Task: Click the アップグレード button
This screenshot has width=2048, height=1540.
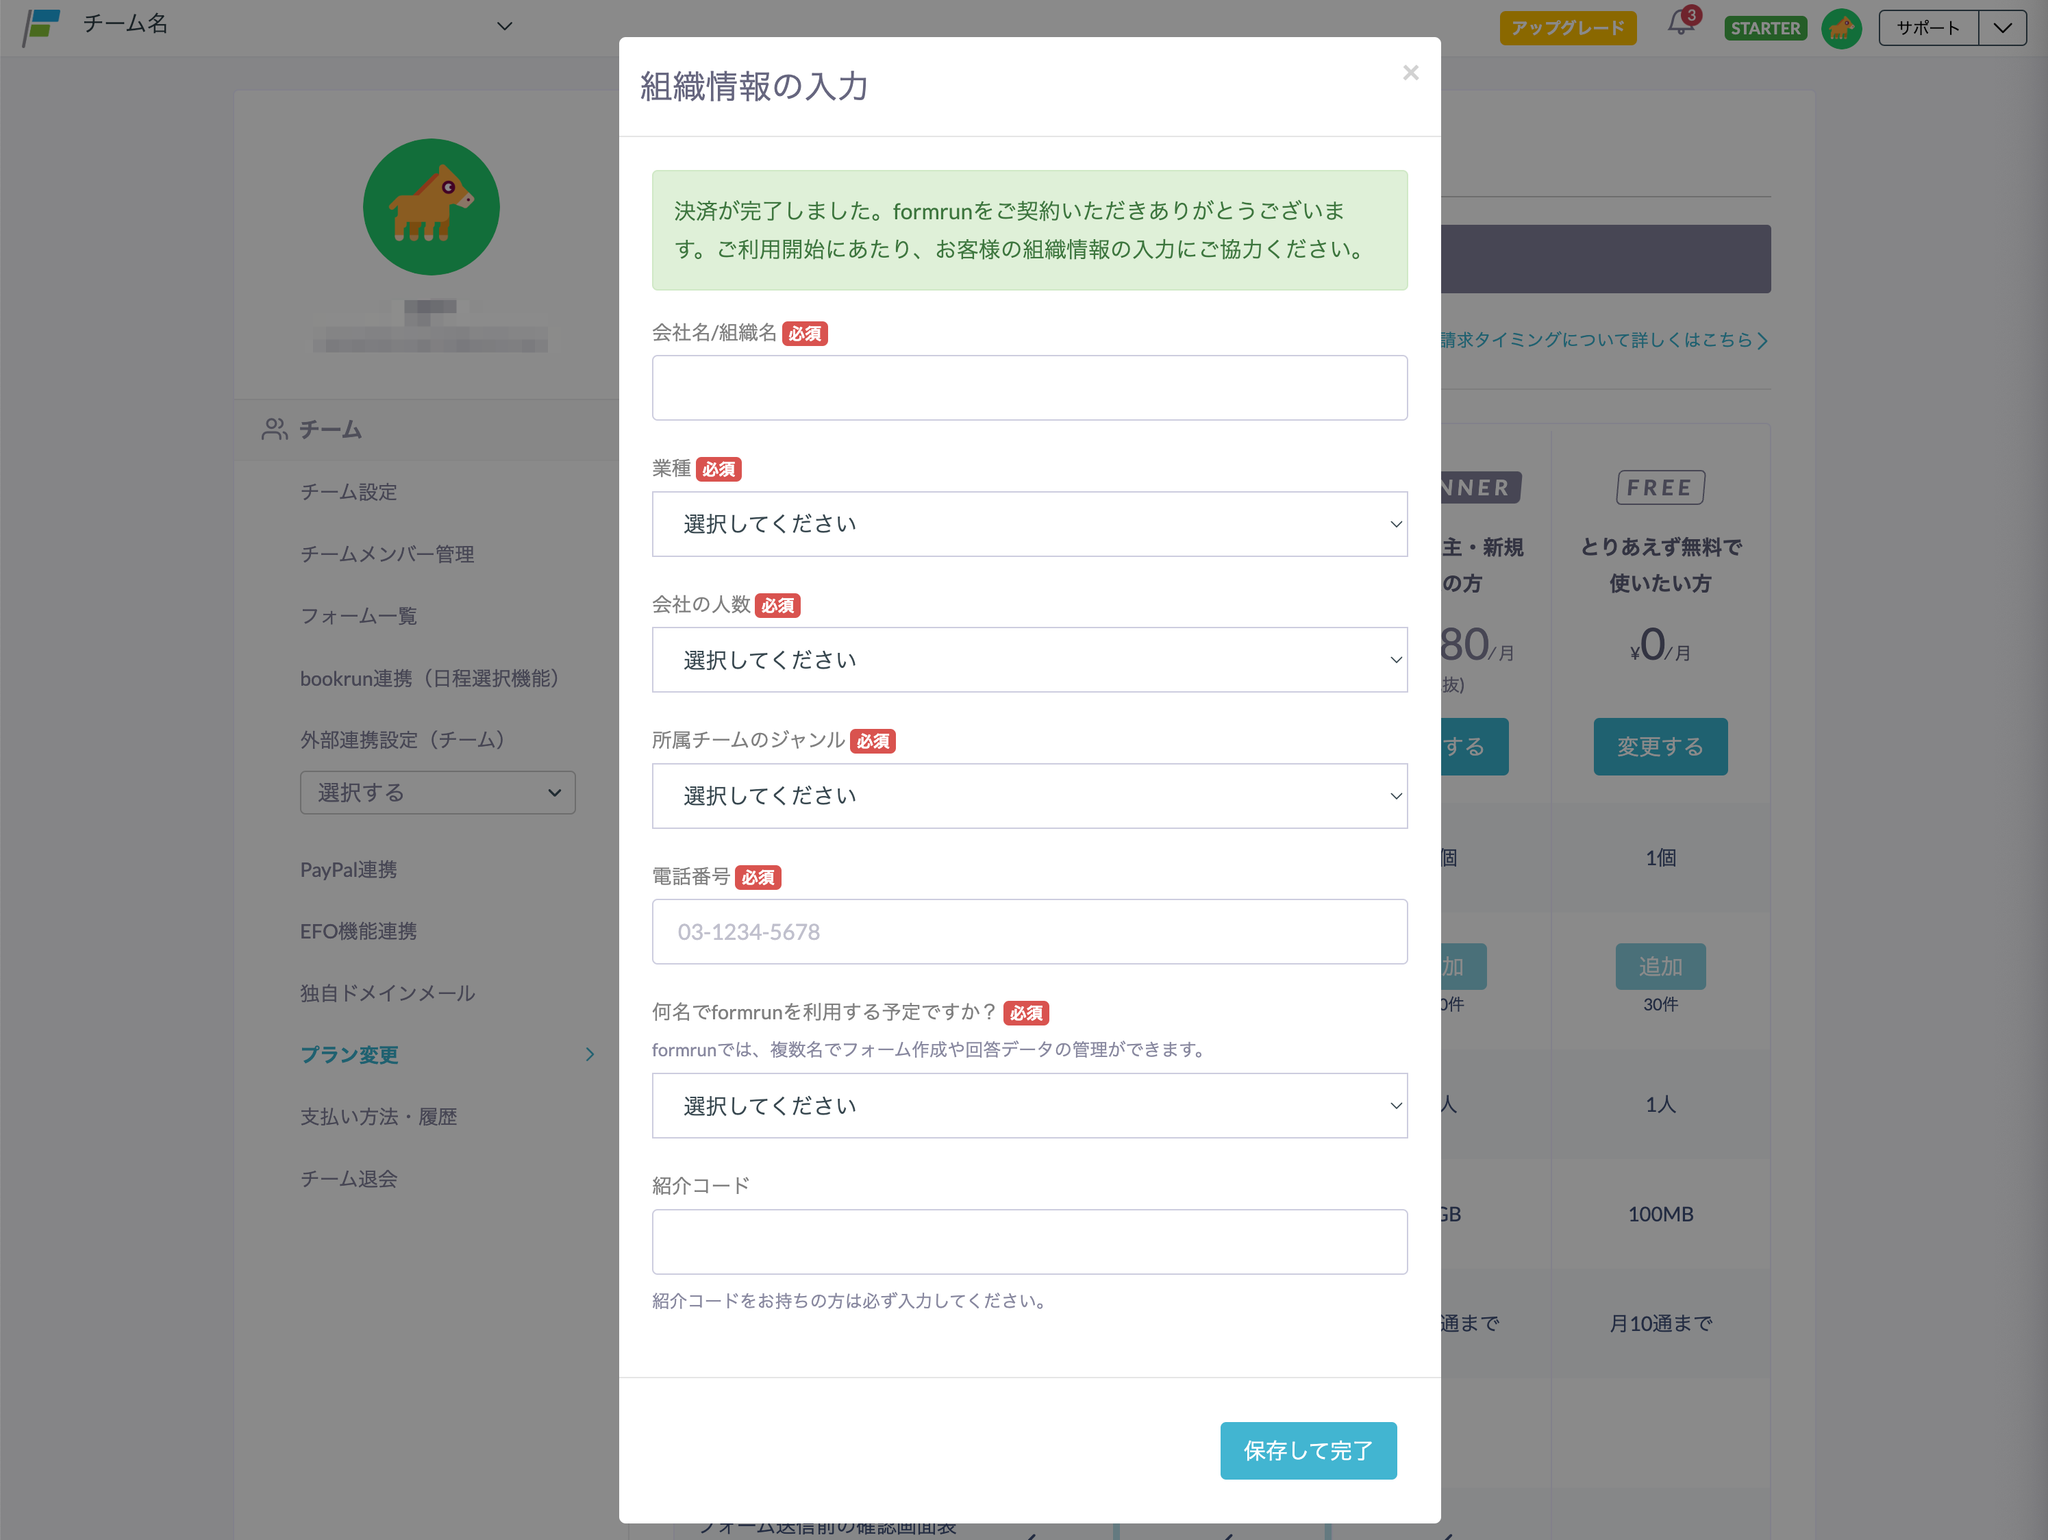Action: coord(1567,28)
